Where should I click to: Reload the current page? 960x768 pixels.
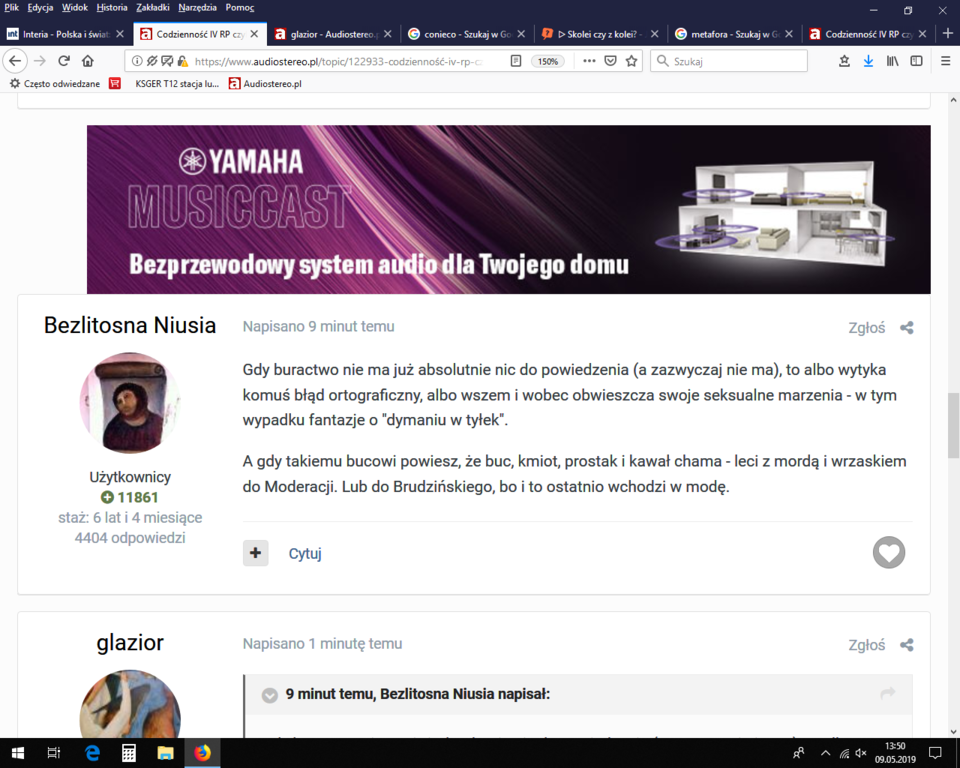tap(64, 61)
